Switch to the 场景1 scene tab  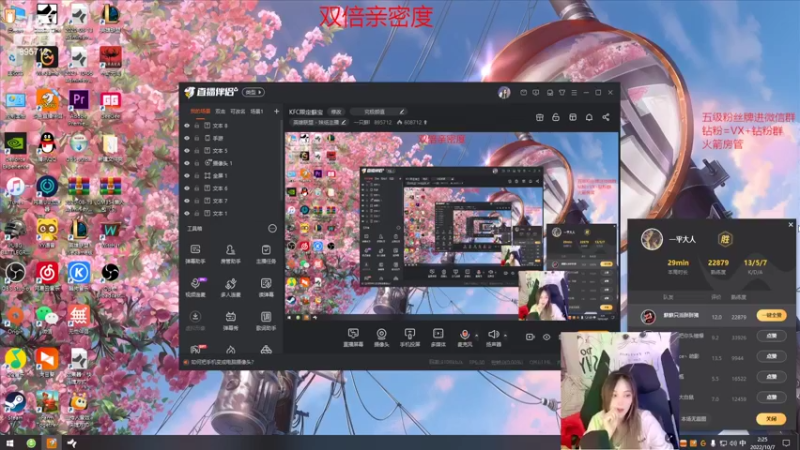(257, 111)
